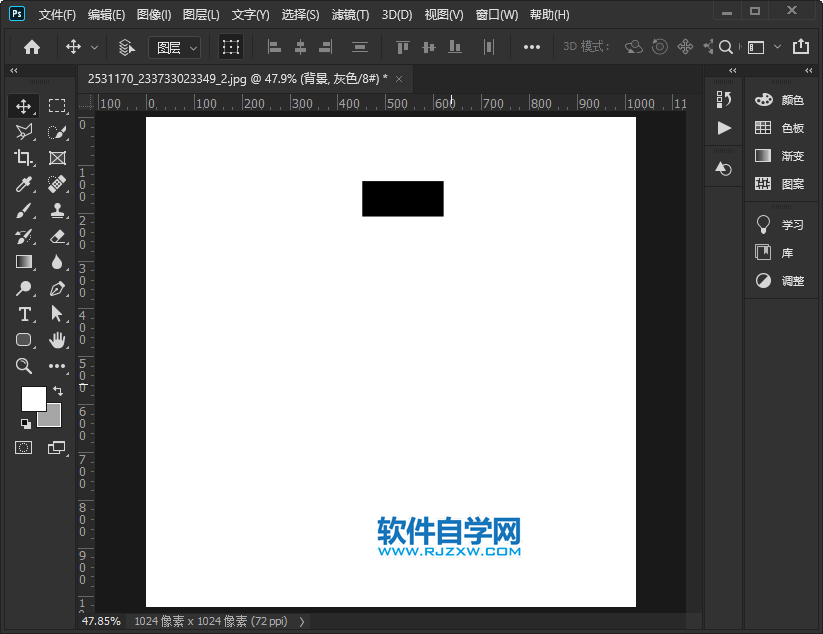Toggle Quick Mask mode
The image size is (823, 634).
click(24, 447)
